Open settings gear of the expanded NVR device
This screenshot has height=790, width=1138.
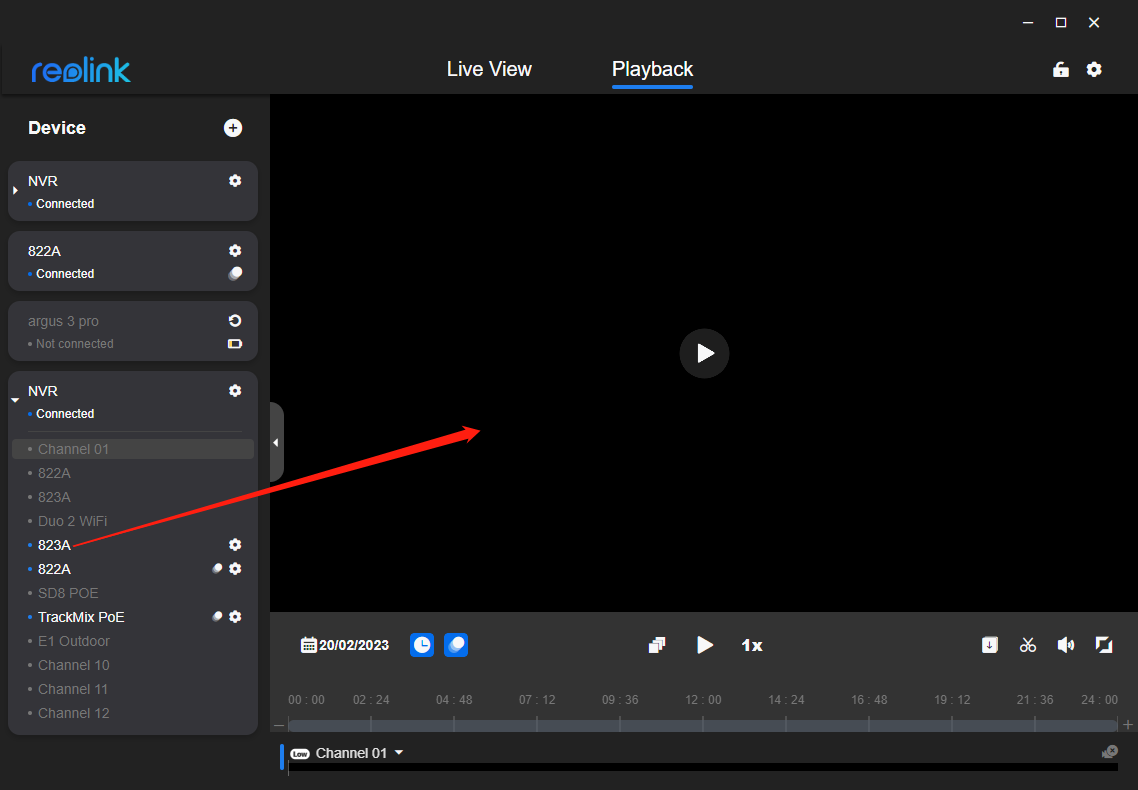coord(235,390)
